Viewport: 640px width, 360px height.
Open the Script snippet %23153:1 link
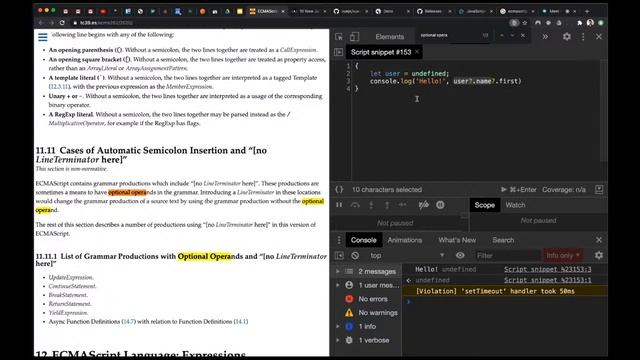(x=547, y=280)
